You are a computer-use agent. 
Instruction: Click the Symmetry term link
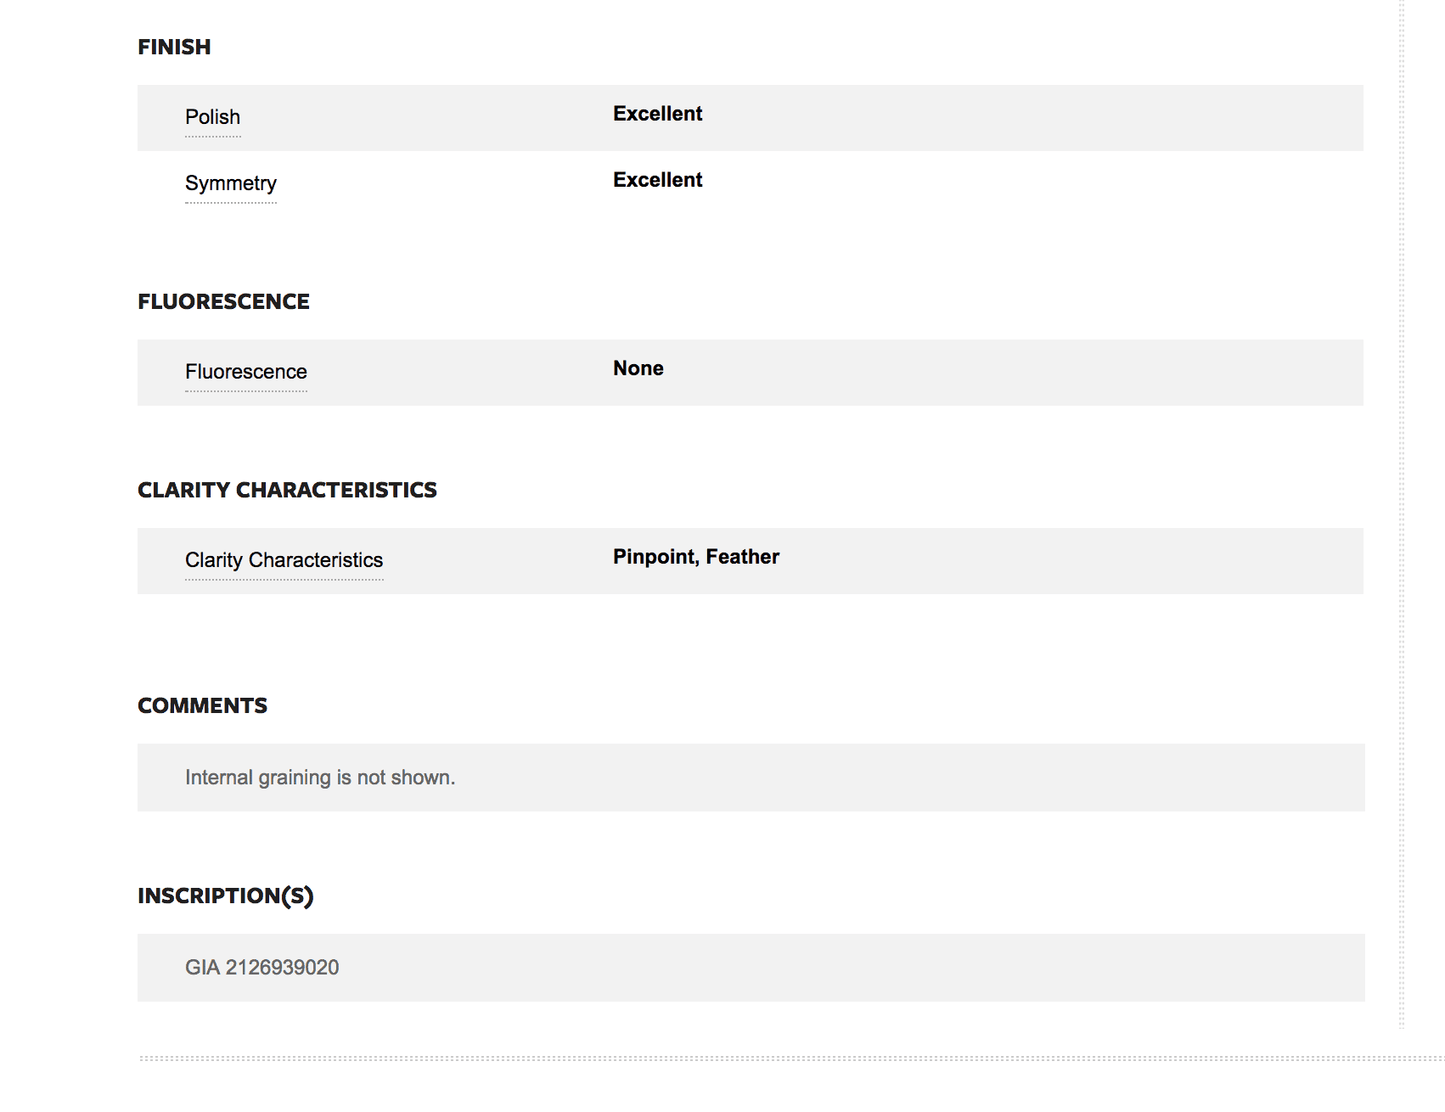tap(230, 183)
